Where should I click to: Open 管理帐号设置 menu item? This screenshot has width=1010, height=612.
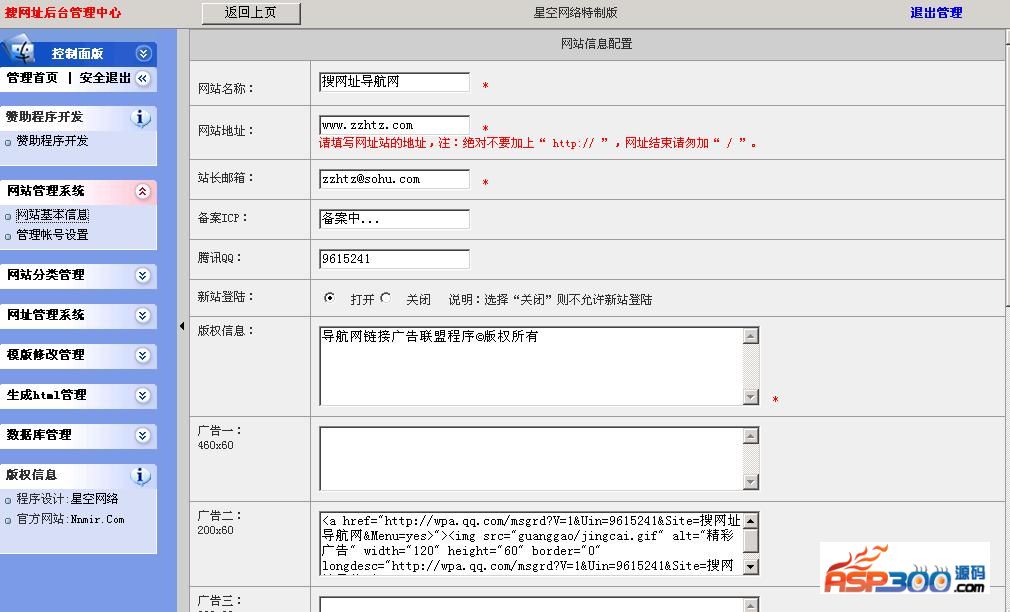click(52, 234)
